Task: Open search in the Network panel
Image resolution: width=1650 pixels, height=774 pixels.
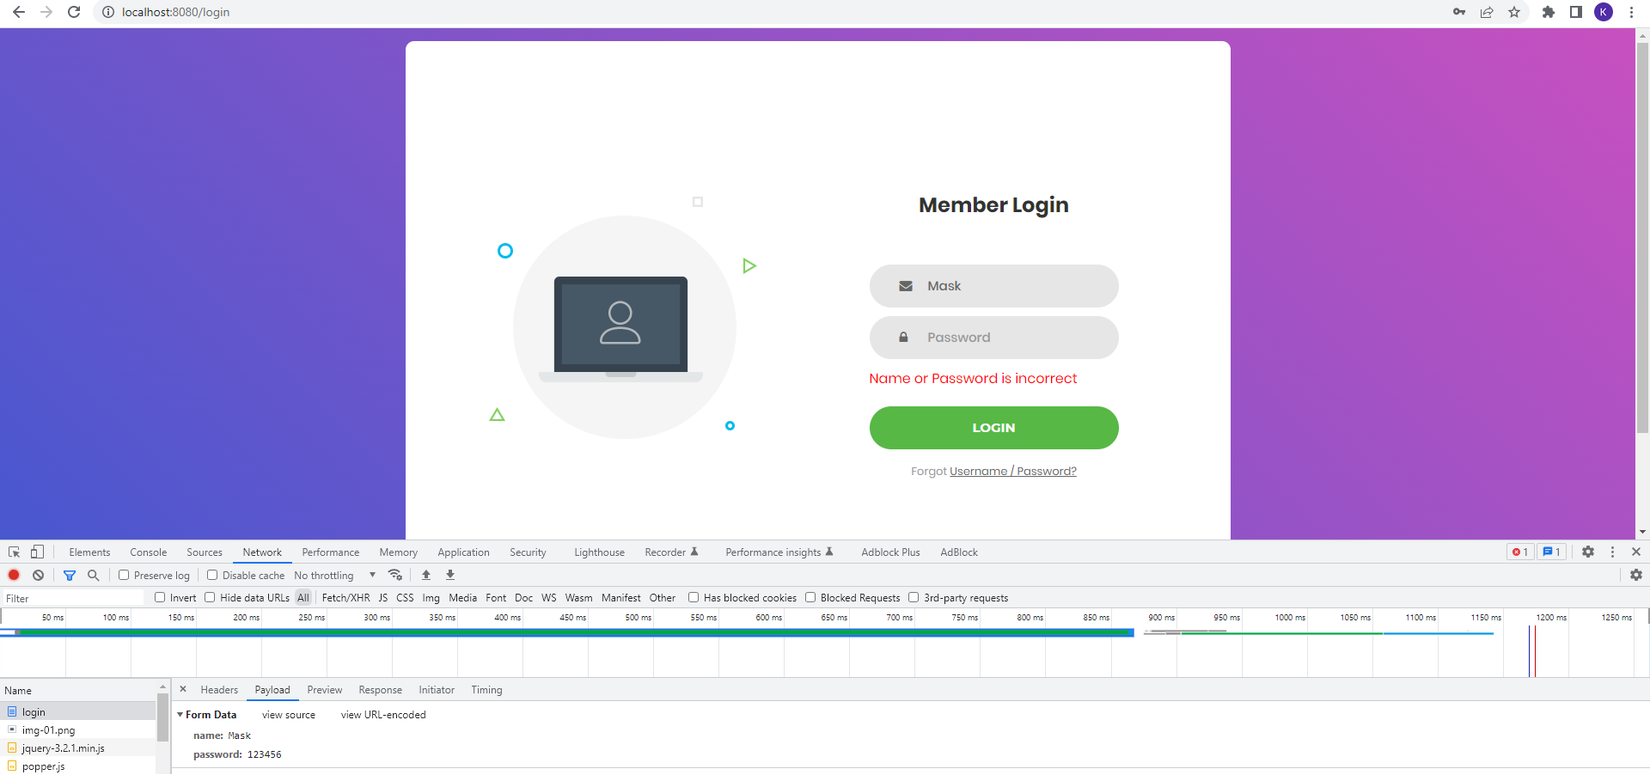Action: [x=93, y=575]
